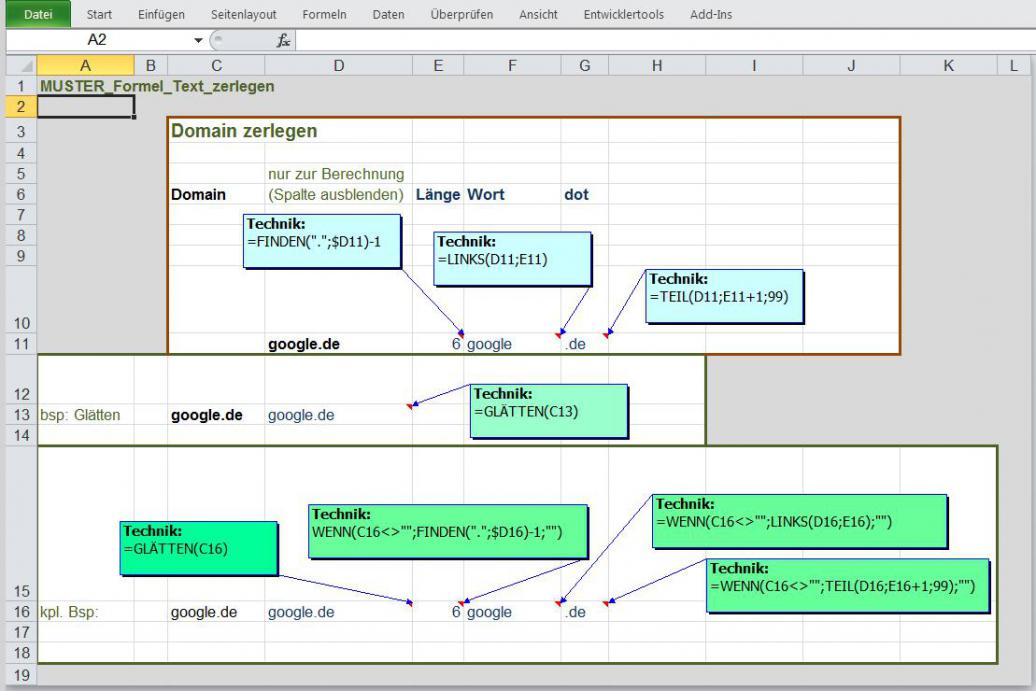This screenshot has height=691, width=1036.
Task: Select row 3 header
Action: (21, 131)
